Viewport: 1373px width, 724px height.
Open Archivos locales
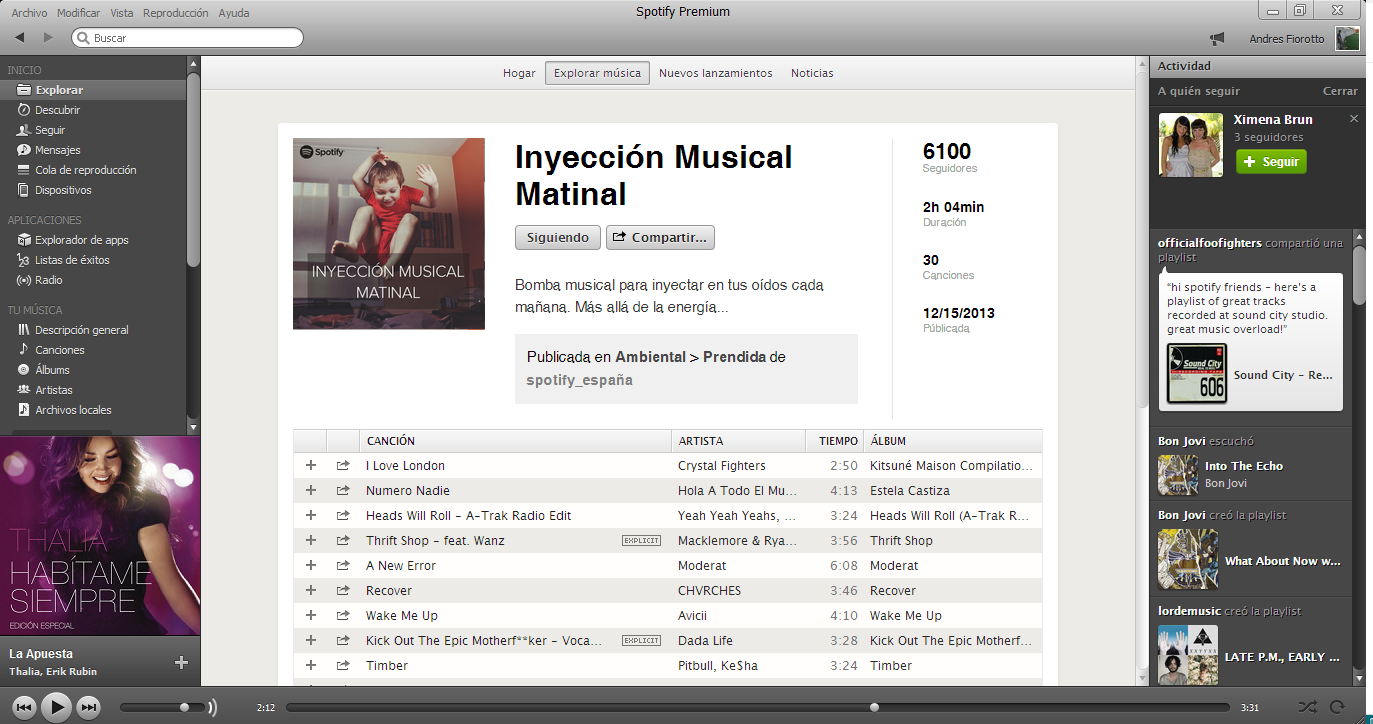(73, 410)
